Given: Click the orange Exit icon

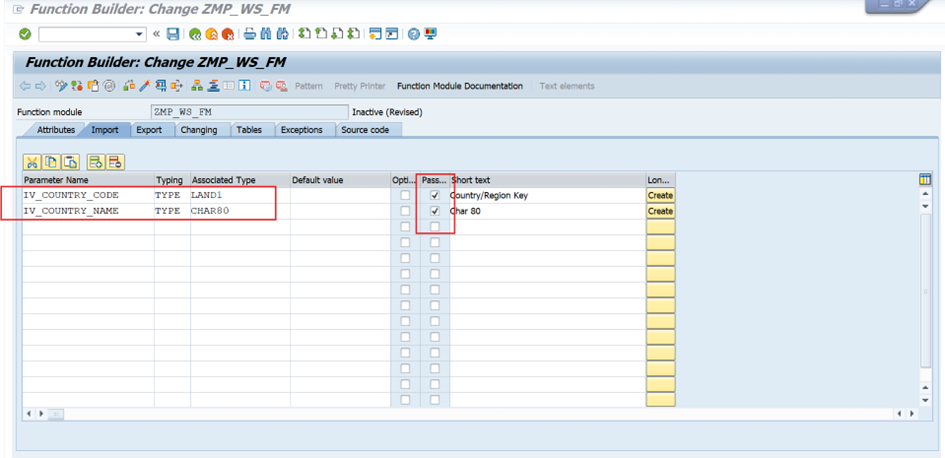Looking at the screenshot, I should (x=211, y=34).
